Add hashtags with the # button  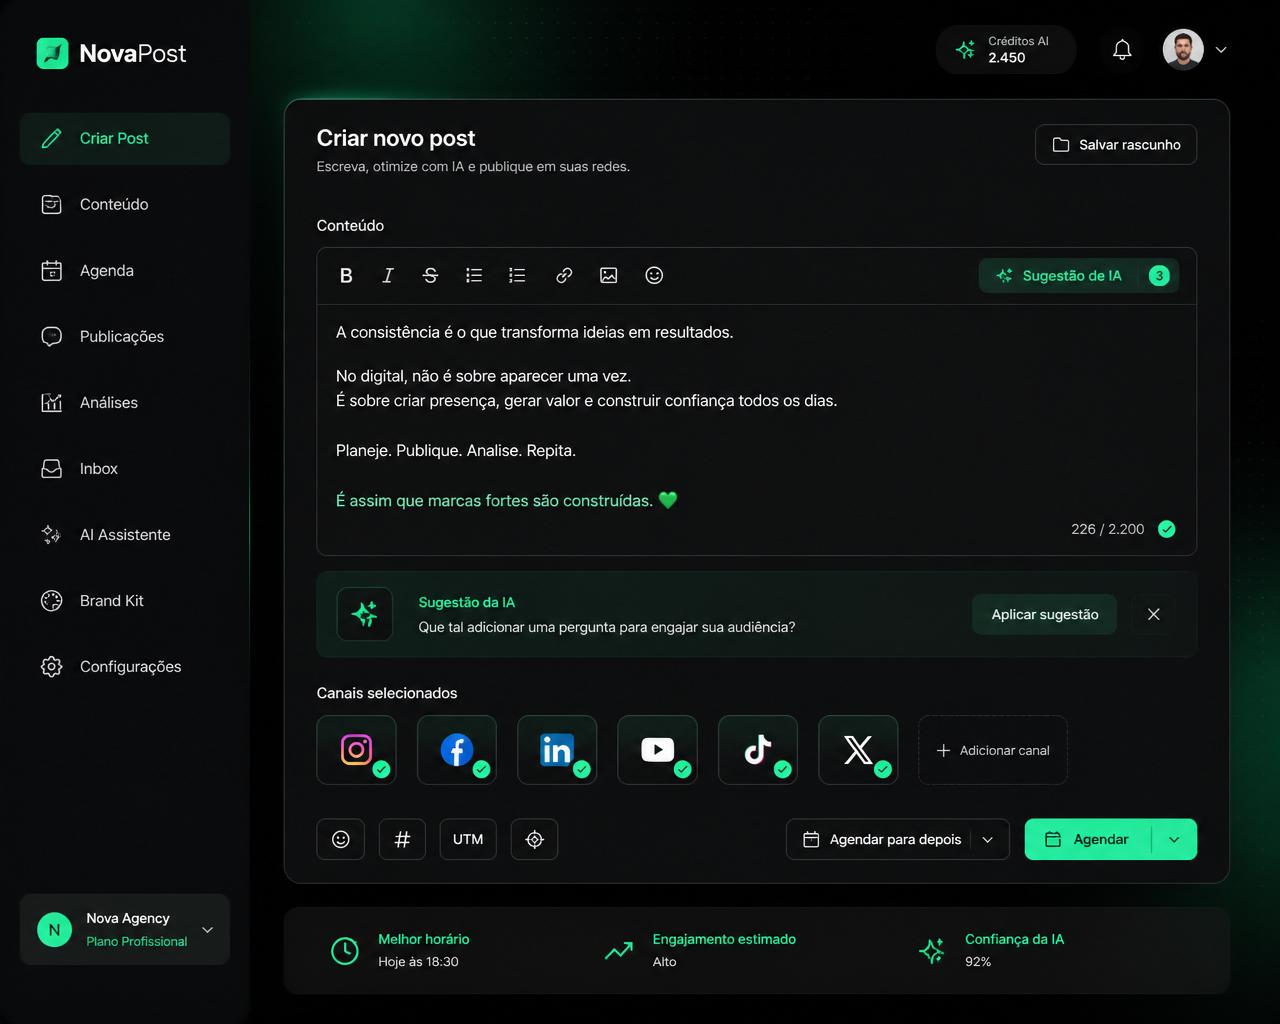pos(402,839)
